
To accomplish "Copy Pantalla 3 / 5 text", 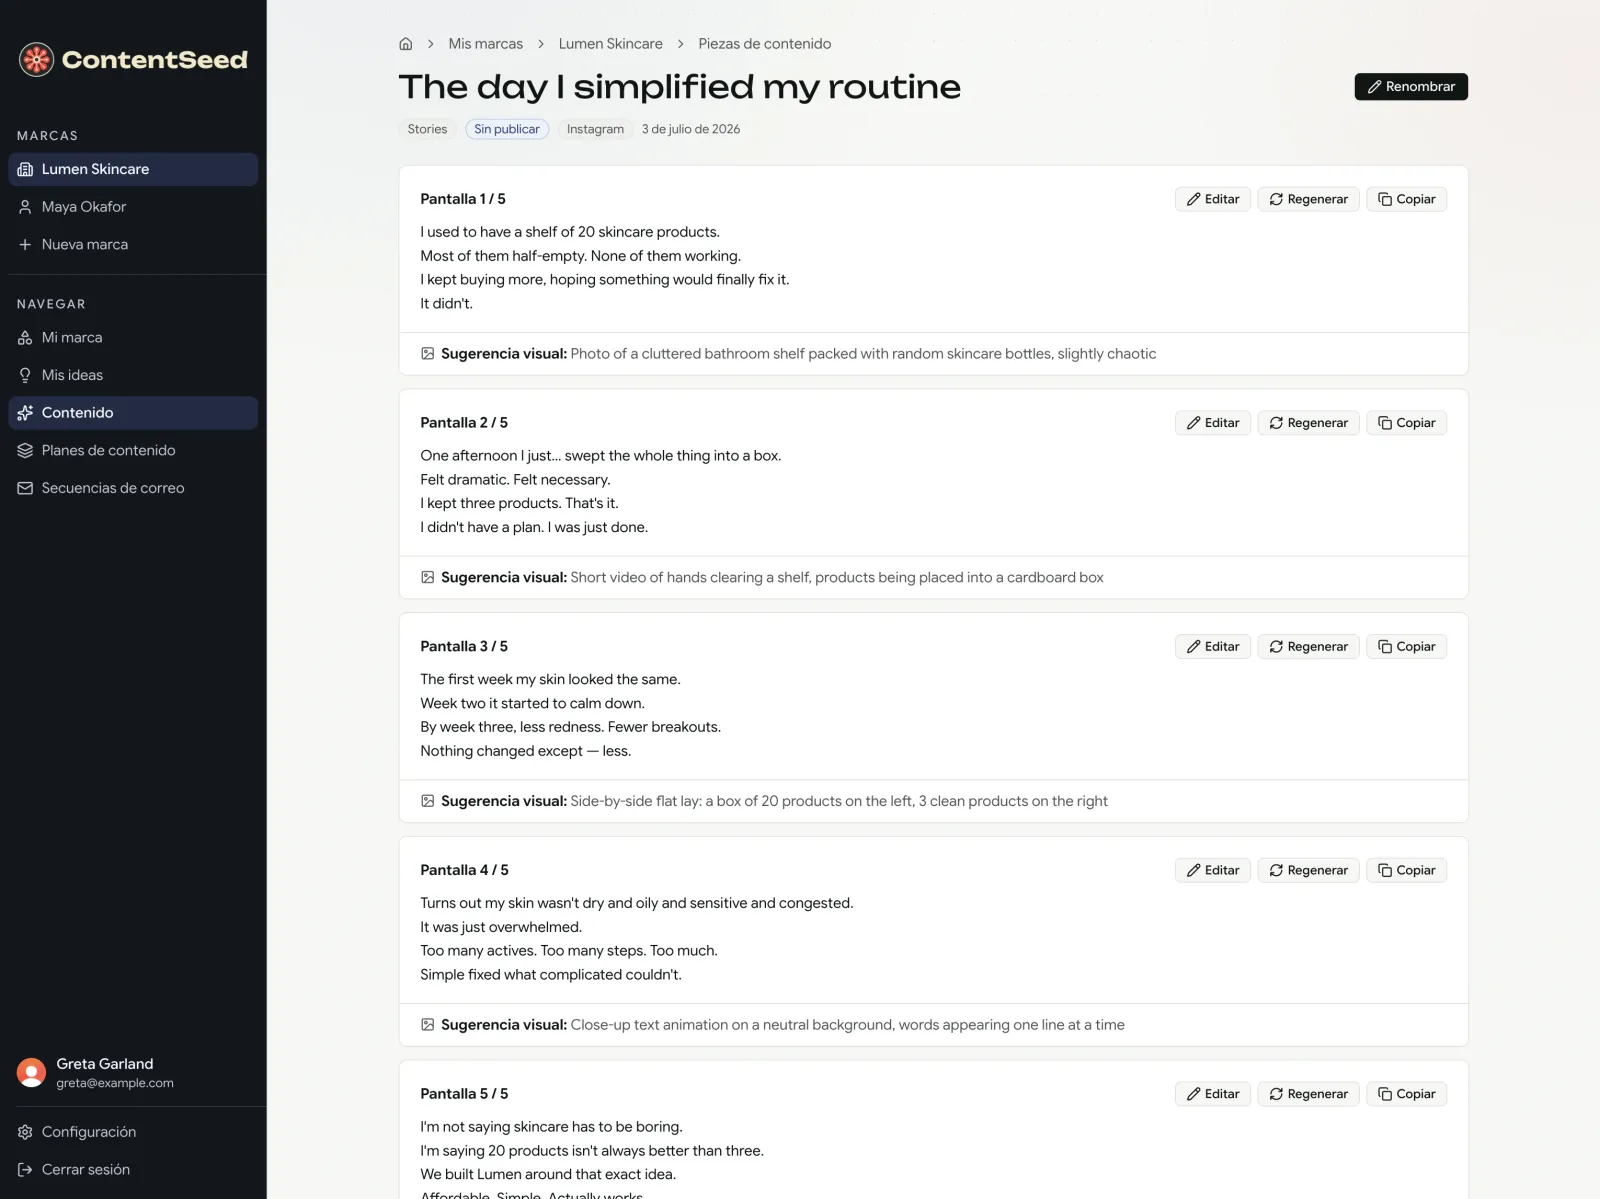I will [1406, 647].
